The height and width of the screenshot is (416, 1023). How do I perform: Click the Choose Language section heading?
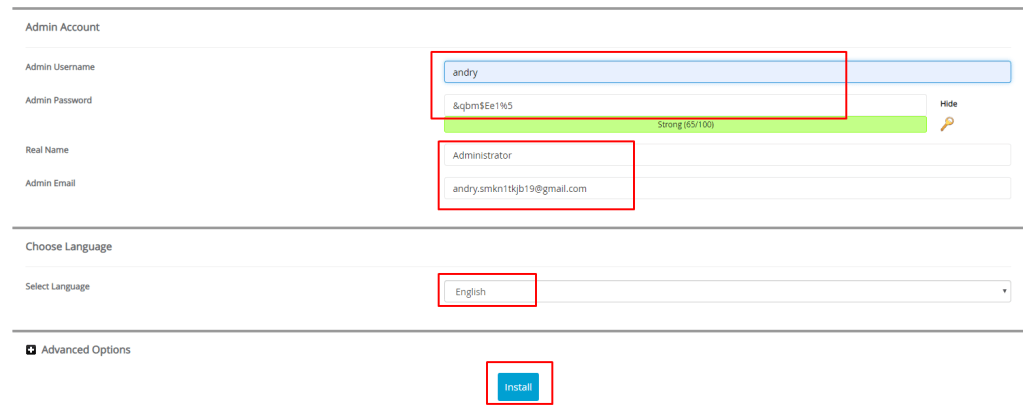point(68,246)
